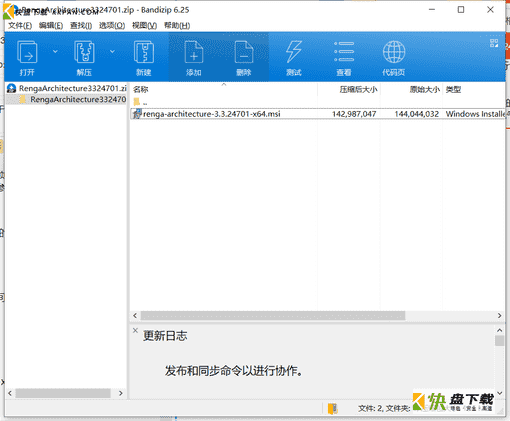This screenshot has width=510, height=421.
Task: Click the Delete (删除) file icon
Action: (244, 52)
